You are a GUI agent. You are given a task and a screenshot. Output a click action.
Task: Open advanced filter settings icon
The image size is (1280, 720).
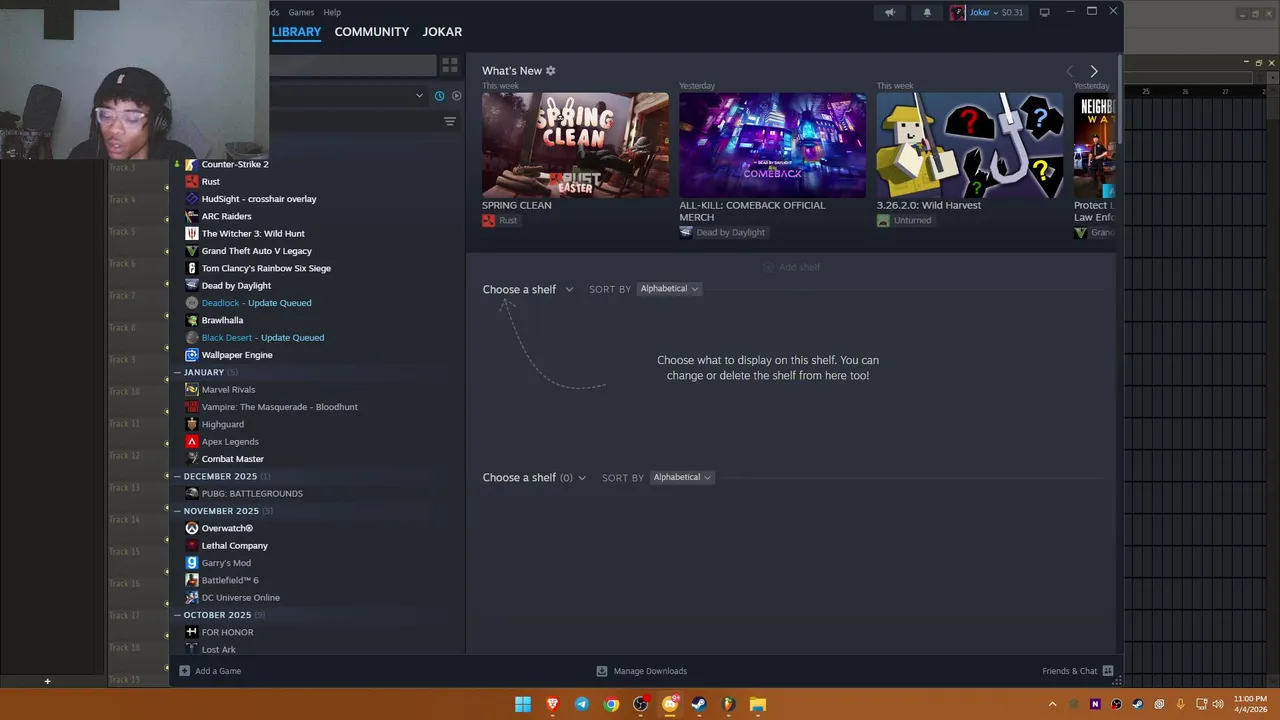(x=450, y=121)
